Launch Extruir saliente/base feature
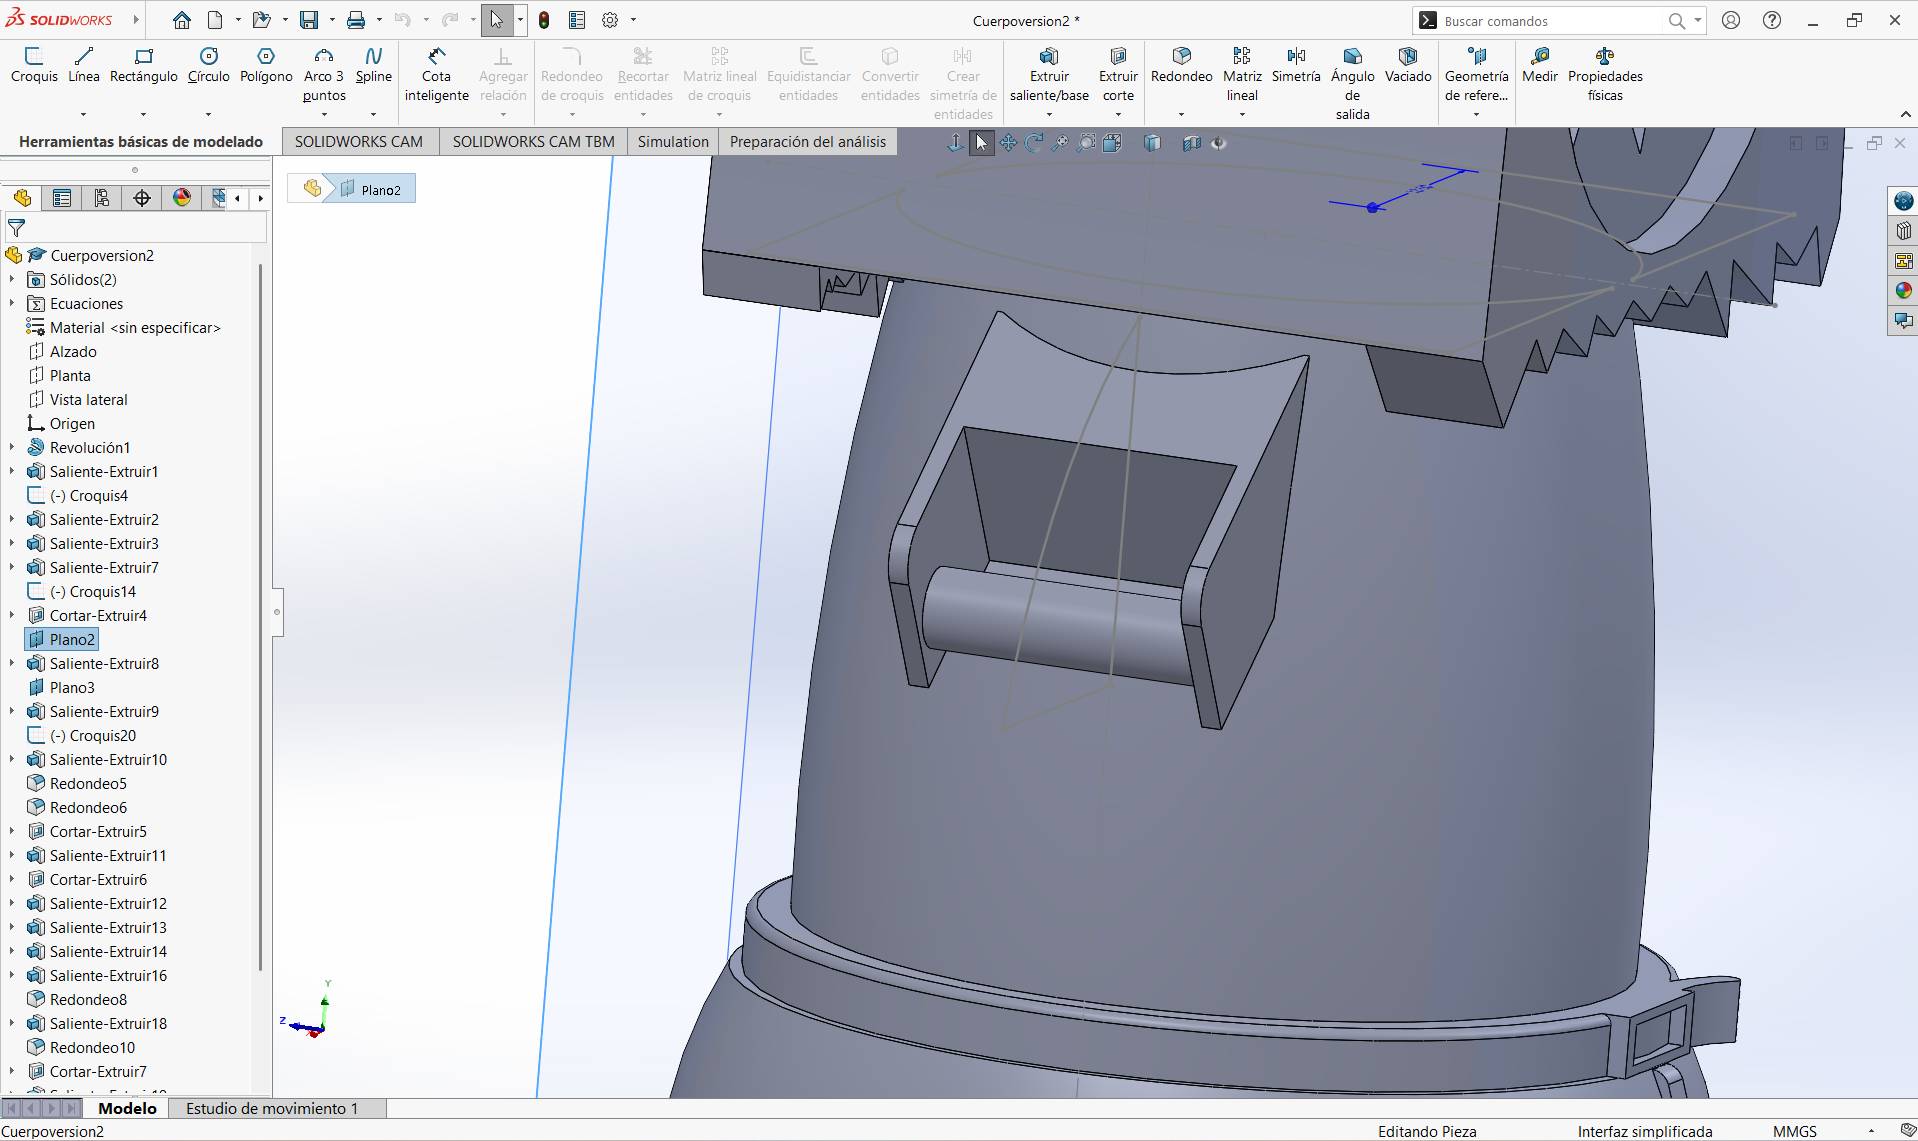 point(1049,75)
